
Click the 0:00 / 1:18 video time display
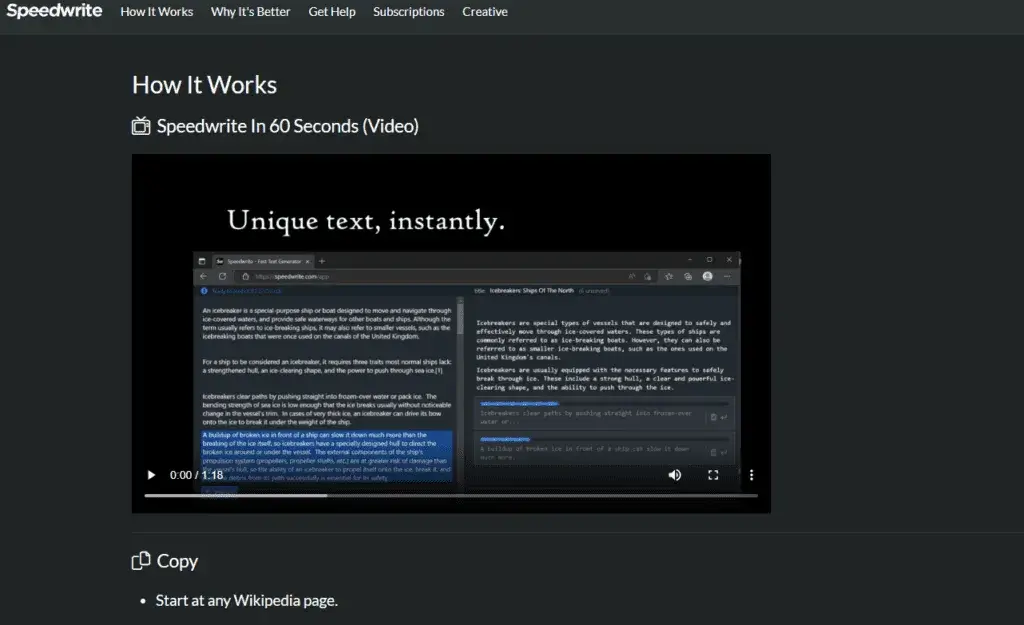point(197,475)
